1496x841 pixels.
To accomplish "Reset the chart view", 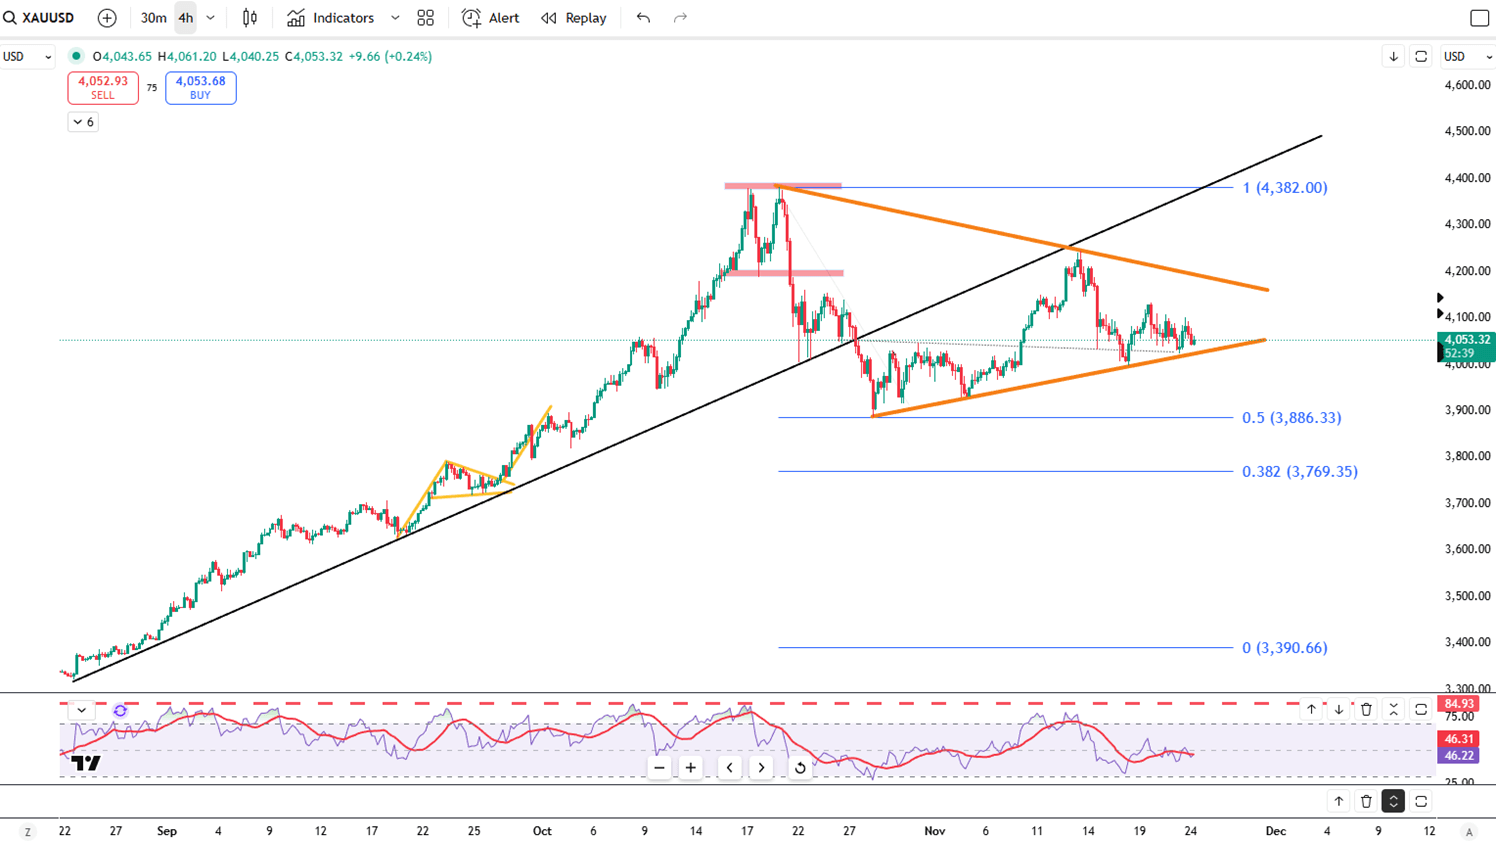I will (800, 768).
